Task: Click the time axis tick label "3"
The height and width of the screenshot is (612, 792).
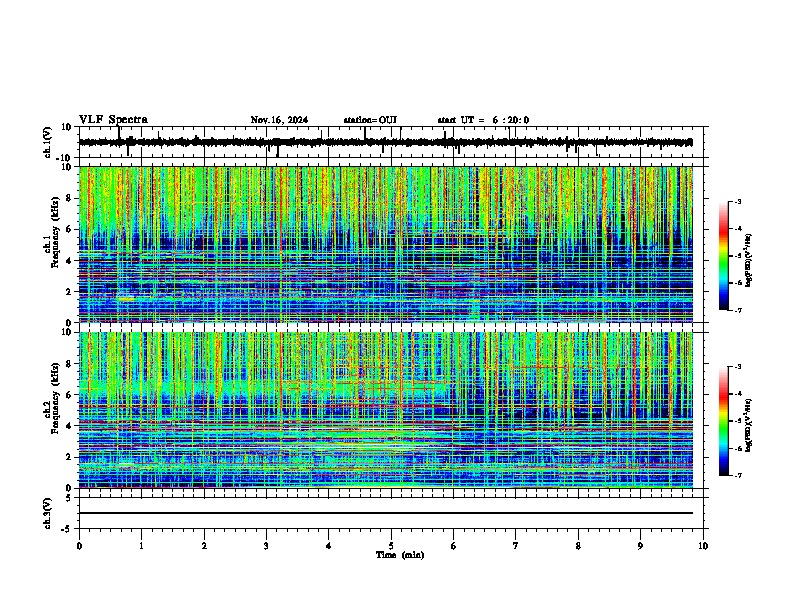Action: [267, 546]
